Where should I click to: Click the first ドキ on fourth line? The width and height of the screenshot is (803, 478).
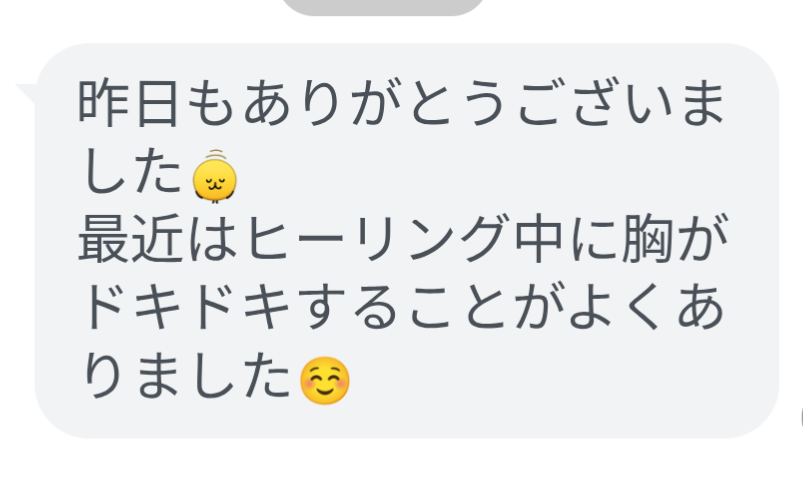point(133,307)
